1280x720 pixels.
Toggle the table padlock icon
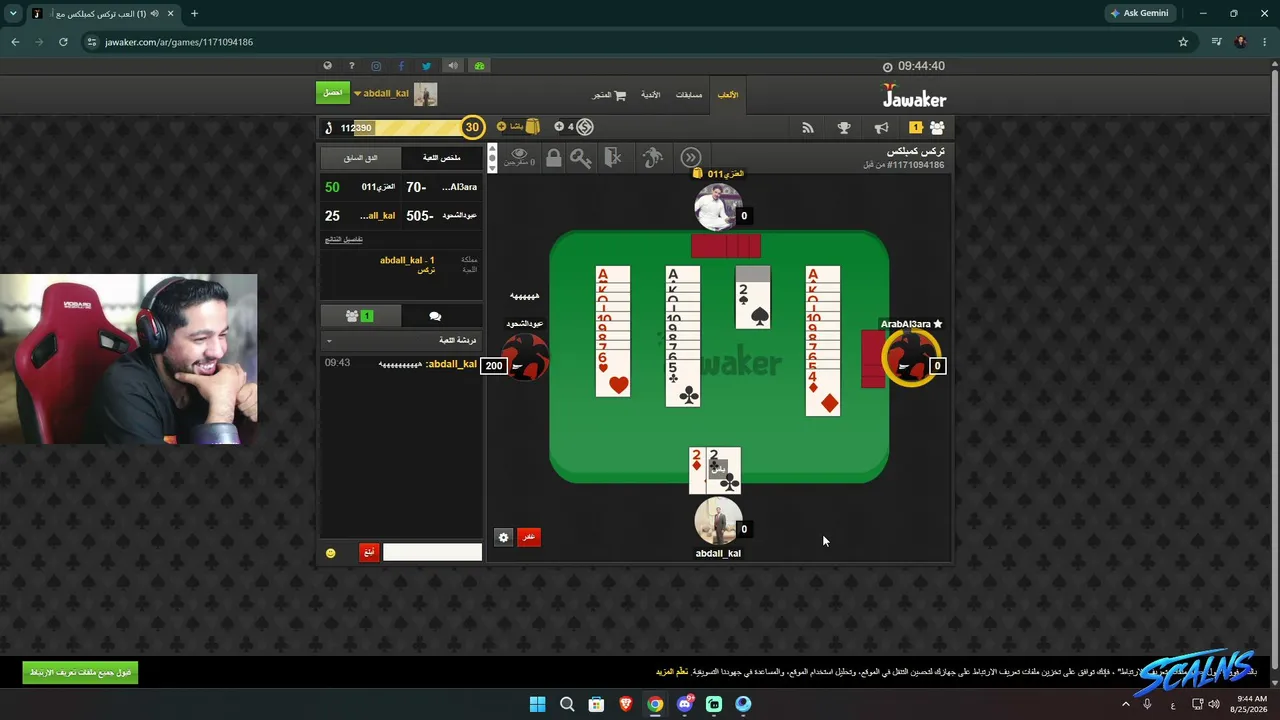(553, 157)
